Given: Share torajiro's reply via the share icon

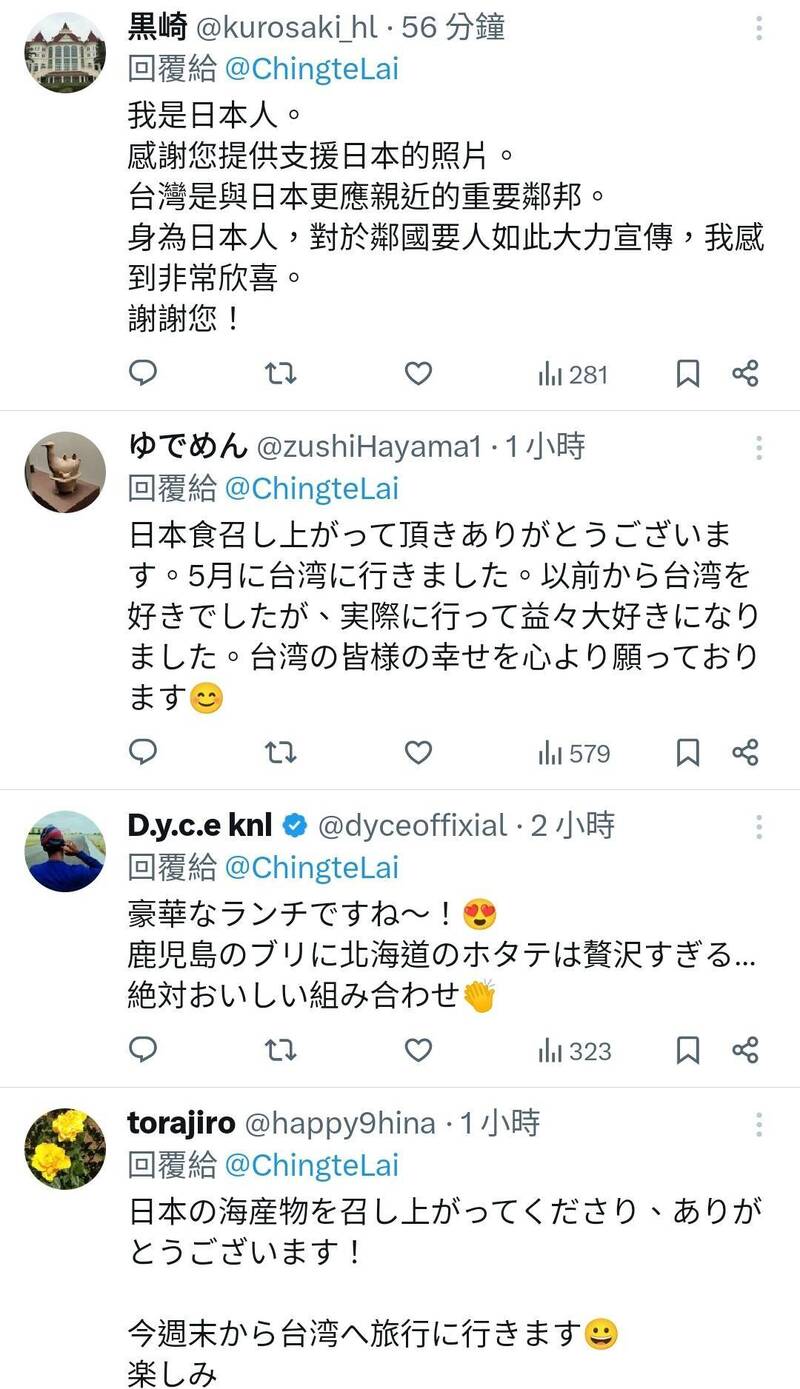Looking at the screenshot, I should [x=744, y=1385].
